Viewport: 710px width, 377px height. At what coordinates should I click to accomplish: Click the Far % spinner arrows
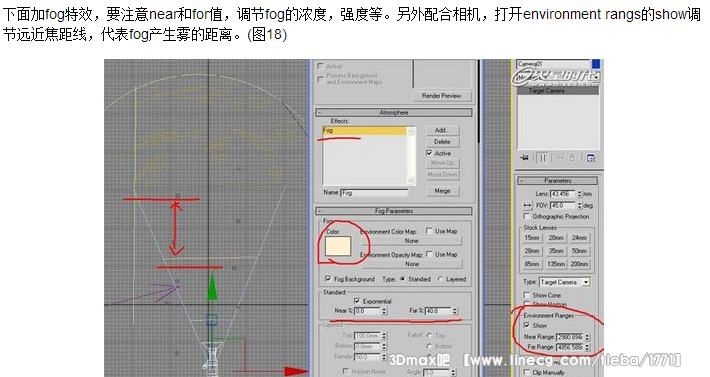pyautogui.click(x=455, y=311)
